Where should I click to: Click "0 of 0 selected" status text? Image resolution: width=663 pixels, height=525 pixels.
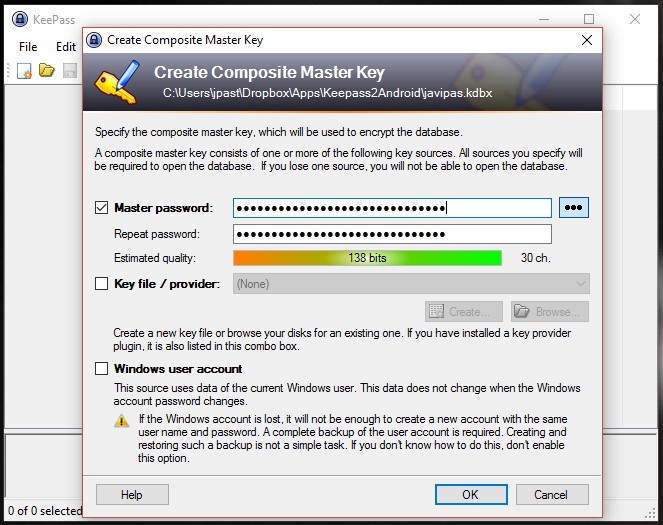(x=44, y=511)
